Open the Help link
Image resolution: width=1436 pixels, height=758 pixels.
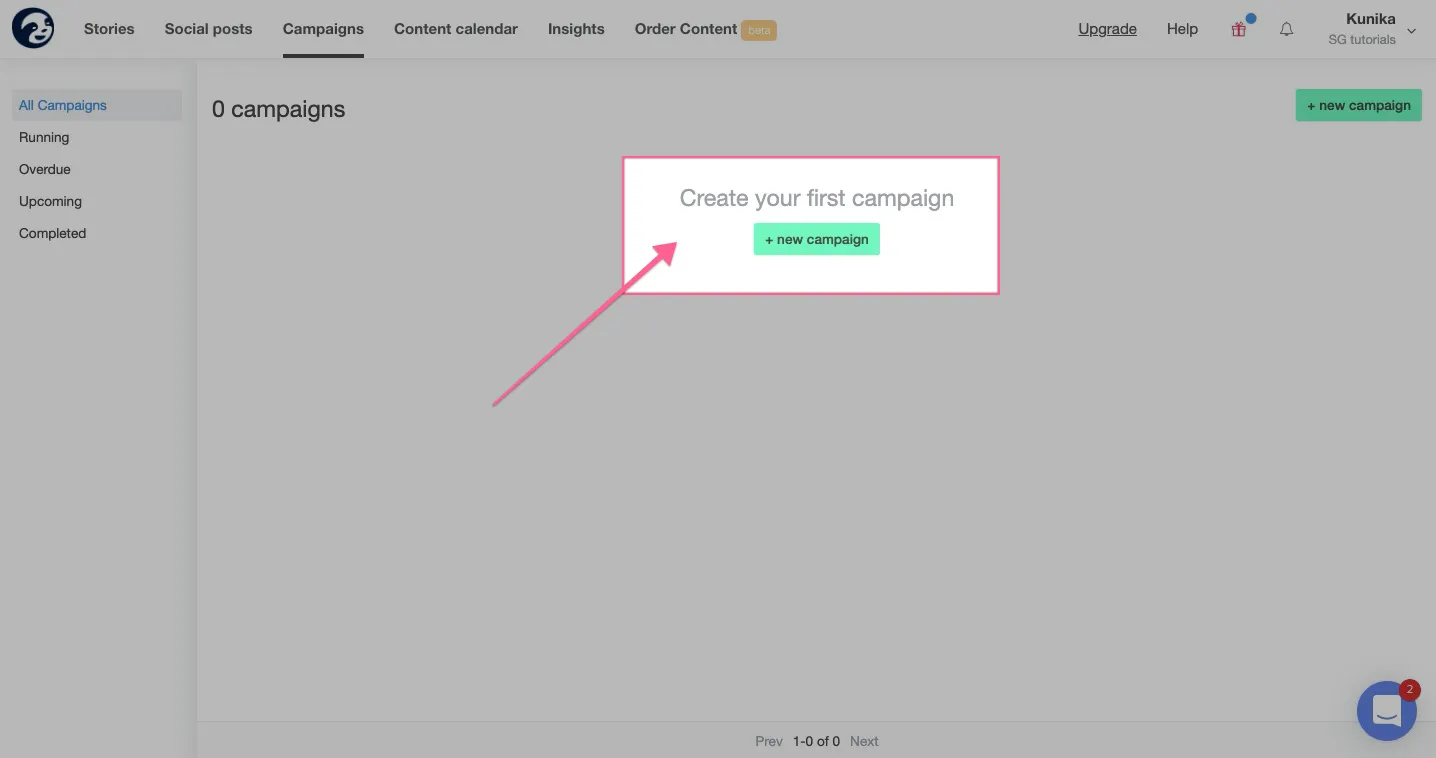(1182, 29)
